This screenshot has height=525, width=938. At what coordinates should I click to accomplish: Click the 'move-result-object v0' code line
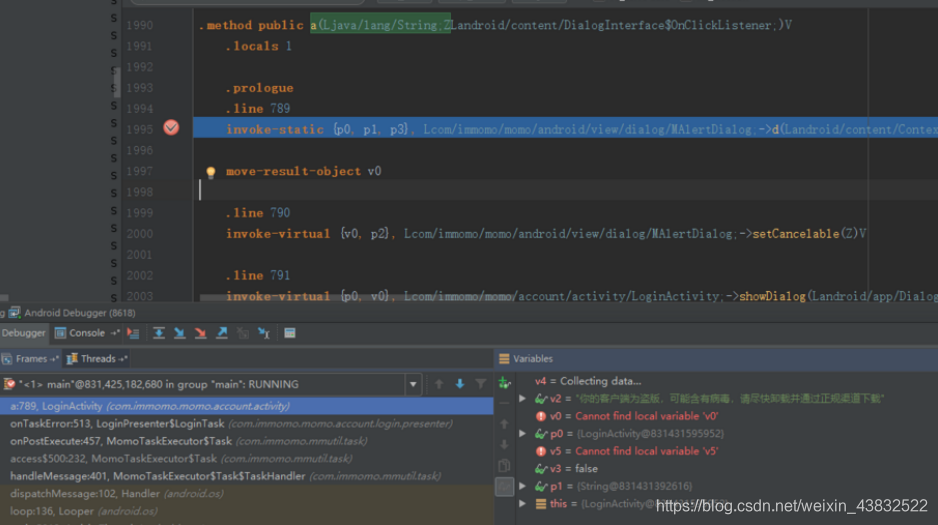point(303,171)
